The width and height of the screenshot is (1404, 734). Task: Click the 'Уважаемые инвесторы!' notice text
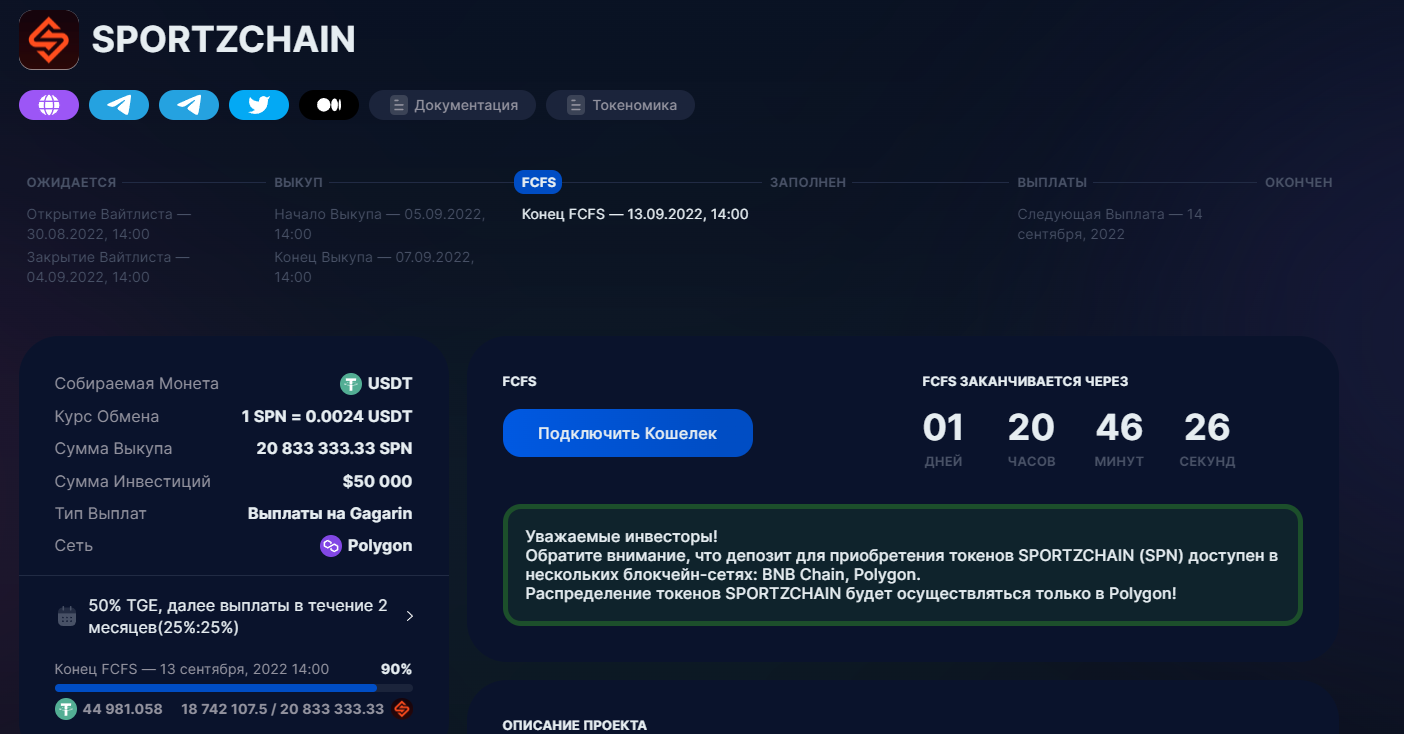621,537
